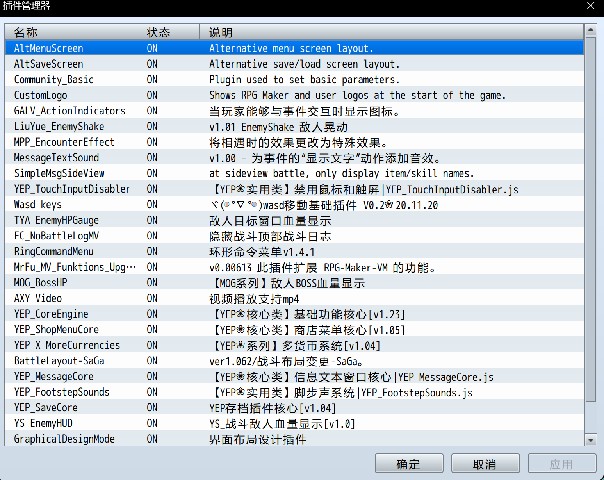Select YEP_MessageCore plugin row
Image resolution: width=604 pixels, height=480 pixels.
pyautogui.click(x=294, y=376)
